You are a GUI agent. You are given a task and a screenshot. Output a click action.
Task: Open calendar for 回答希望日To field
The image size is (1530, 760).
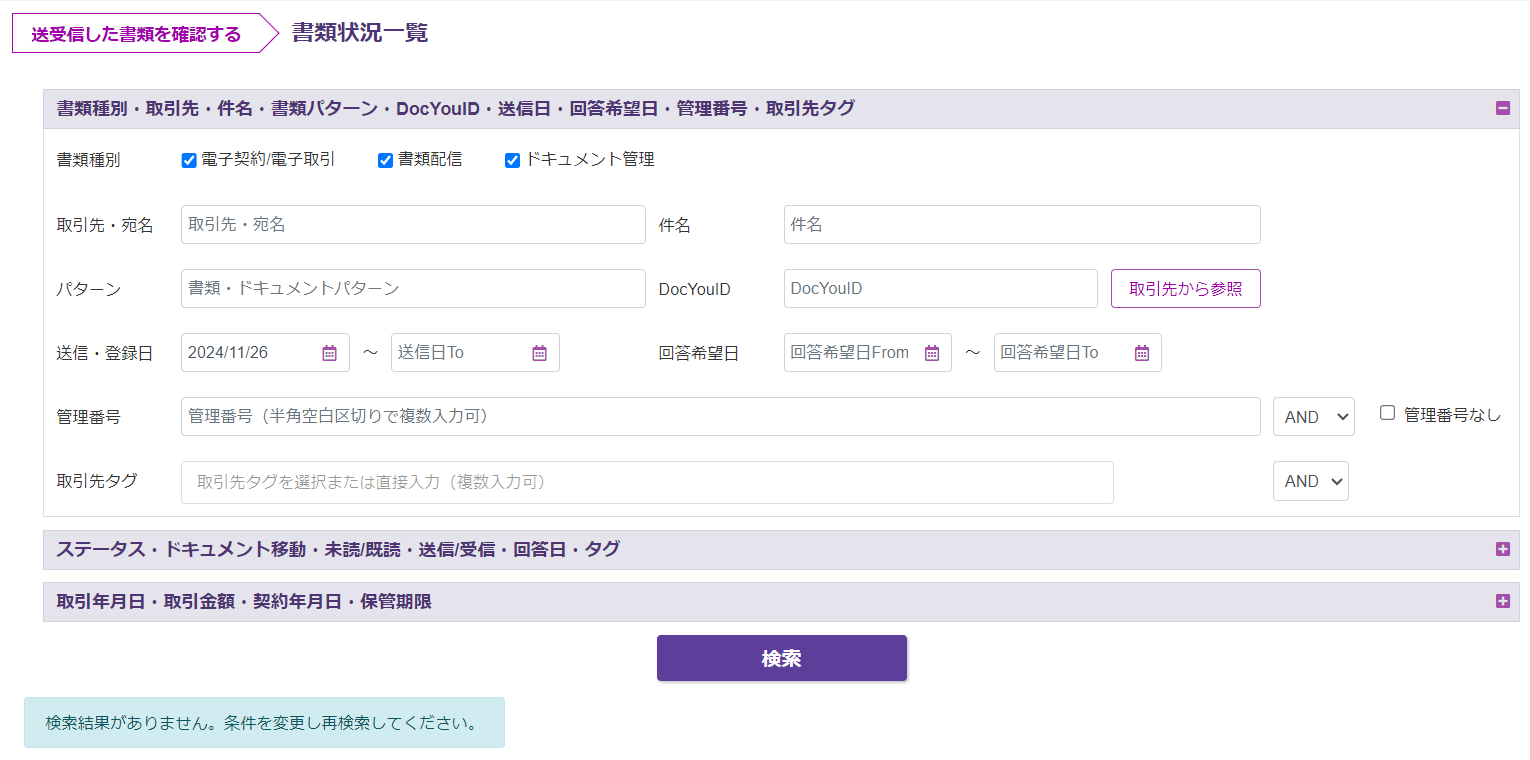1142,353
